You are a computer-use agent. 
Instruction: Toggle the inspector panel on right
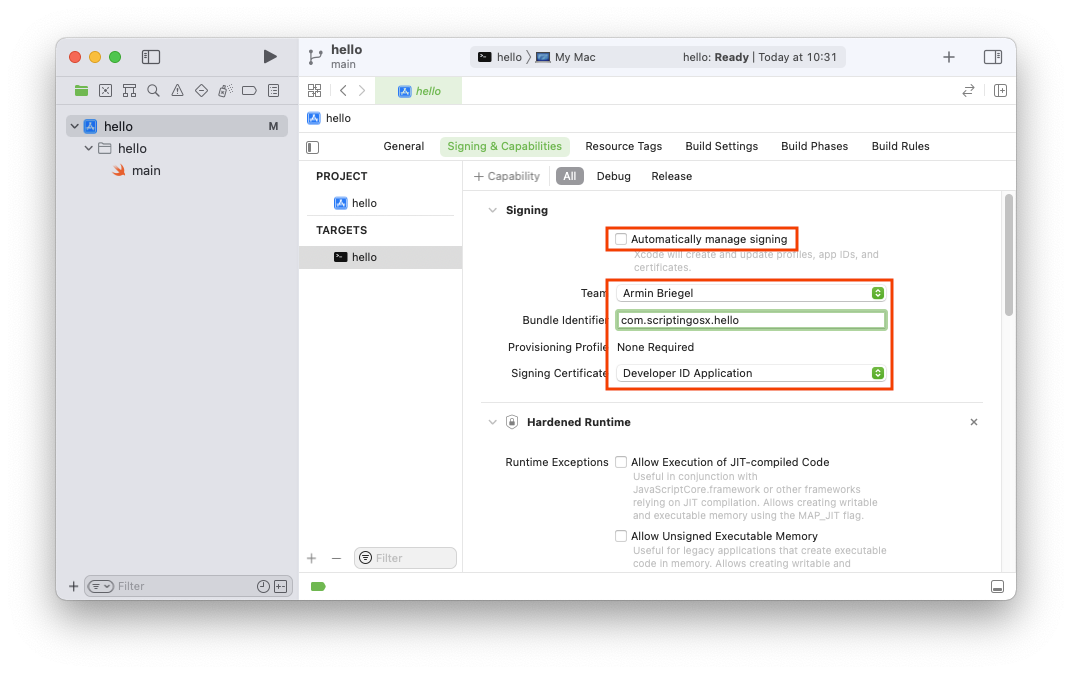993,57
